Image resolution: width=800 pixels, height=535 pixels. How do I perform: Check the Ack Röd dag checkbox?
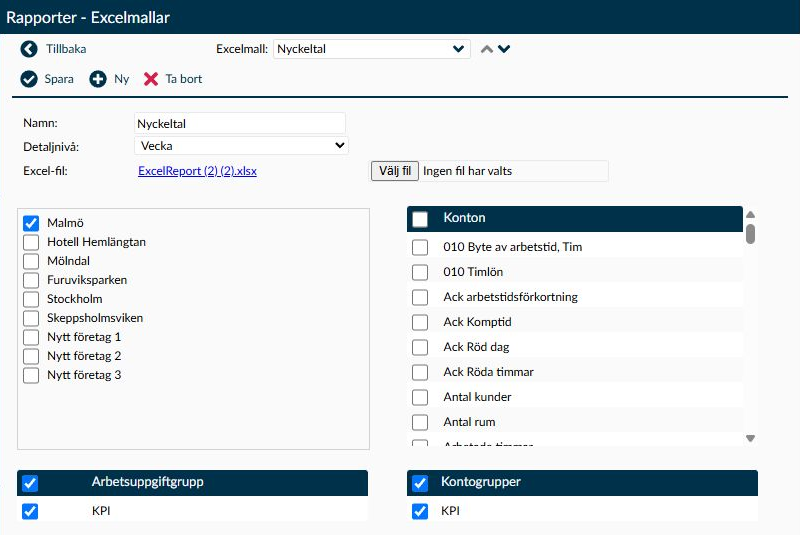point(420,347)
